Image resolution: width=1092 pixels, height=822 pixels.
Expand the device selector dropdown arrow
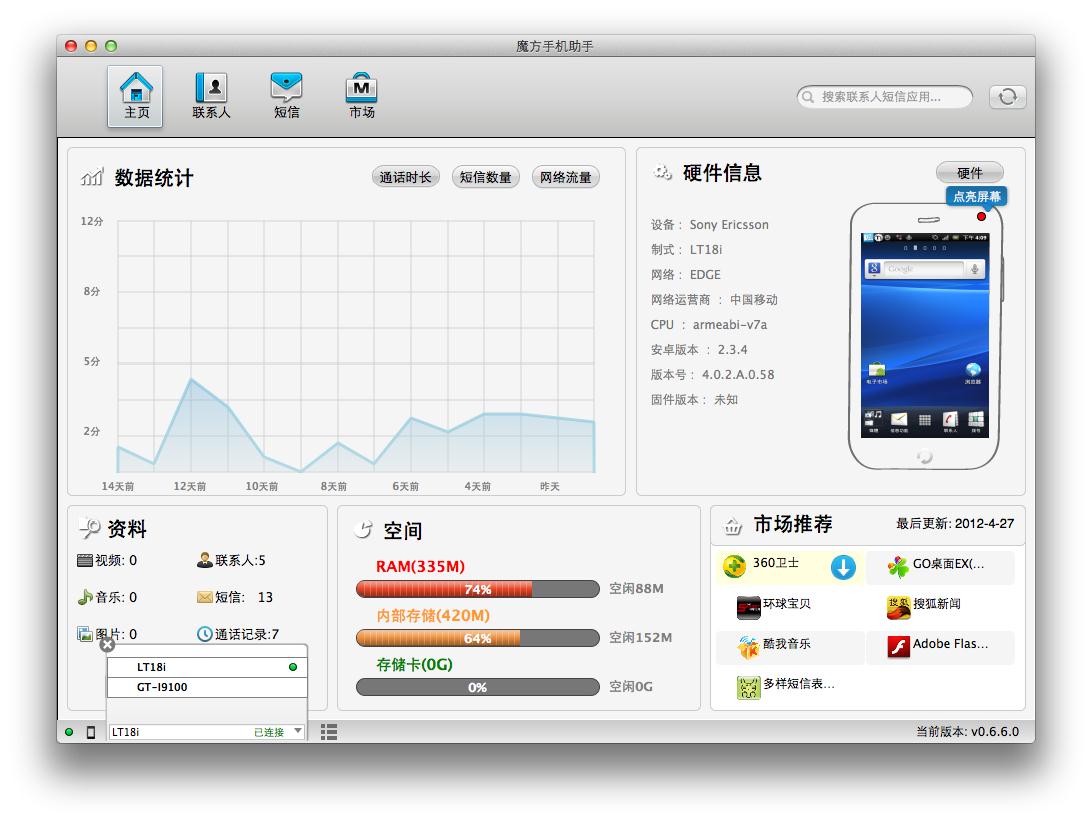(x=297, y=732)
